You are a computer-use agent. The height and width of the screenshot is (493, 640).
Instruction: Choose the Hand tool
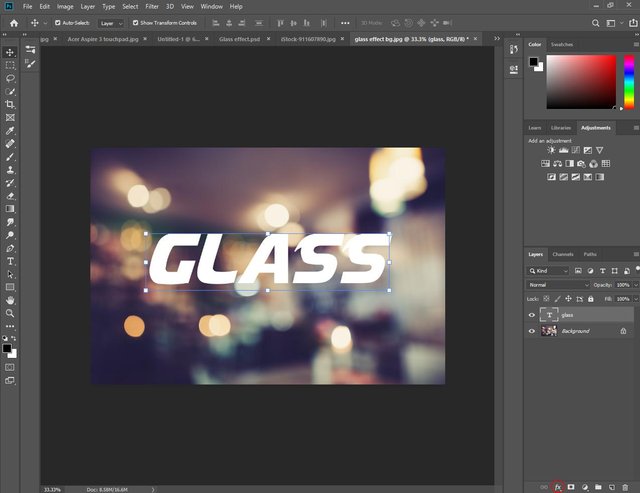[x=10, y=300]
